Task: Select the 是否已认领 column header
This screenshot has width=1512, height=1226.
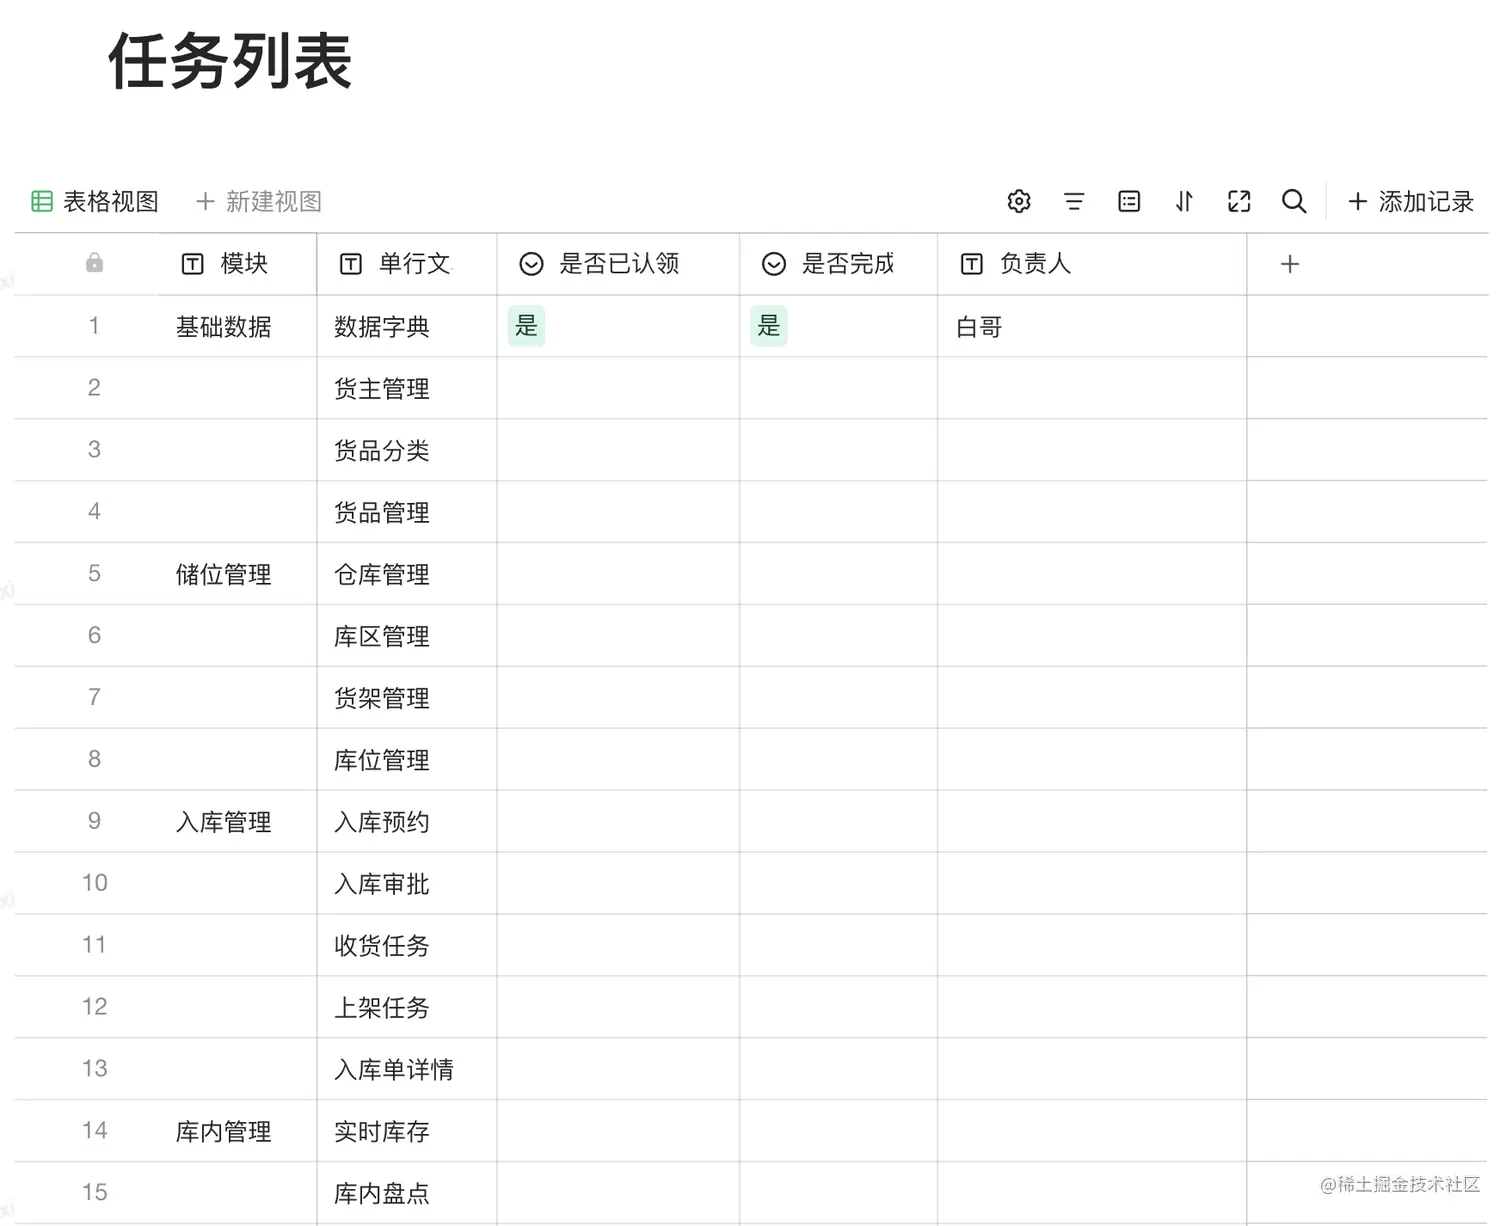Action: [x=618, y=264]
